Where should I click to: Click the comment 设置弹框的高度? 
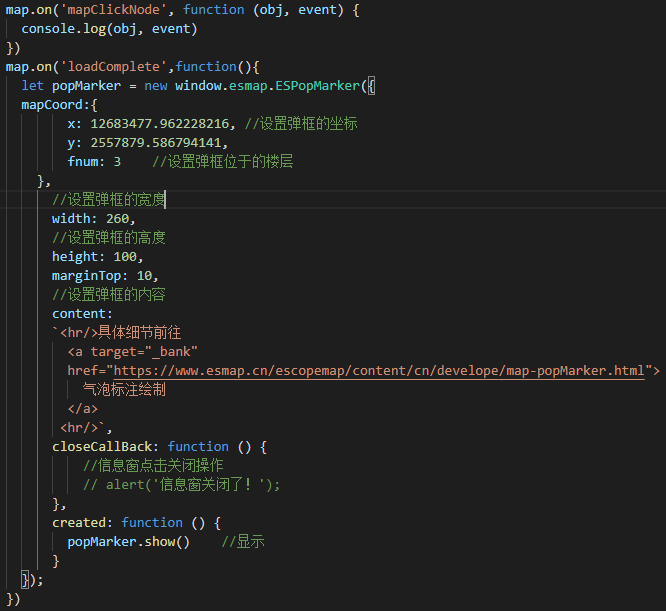point(109,237)
